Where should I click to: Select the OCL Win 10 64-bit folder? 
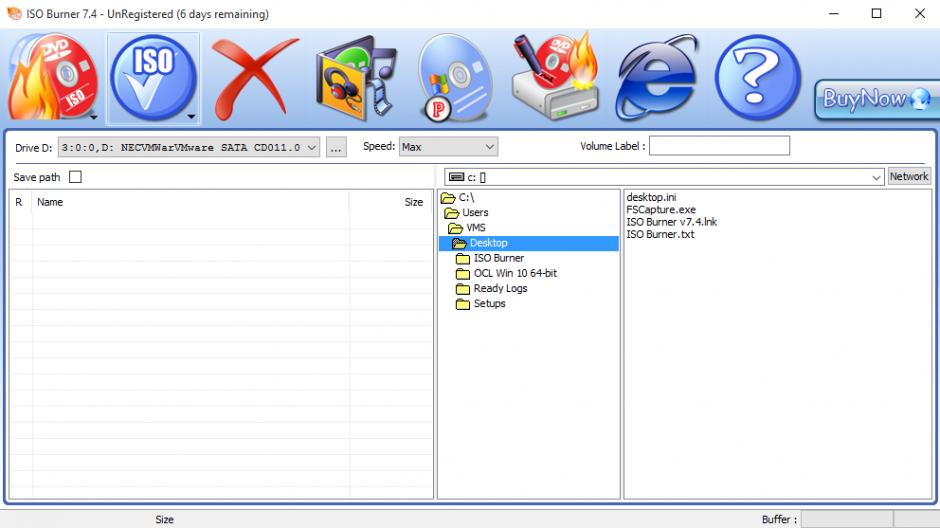click(x=515, y=273)
